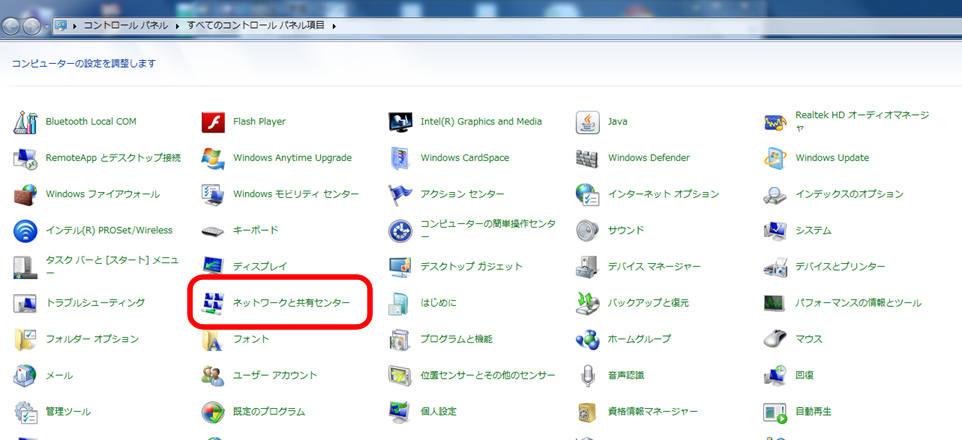The height and width of the screenshot is (440, 962).
Task: Open the サウンド speaker icon
Action: (587, 231)
